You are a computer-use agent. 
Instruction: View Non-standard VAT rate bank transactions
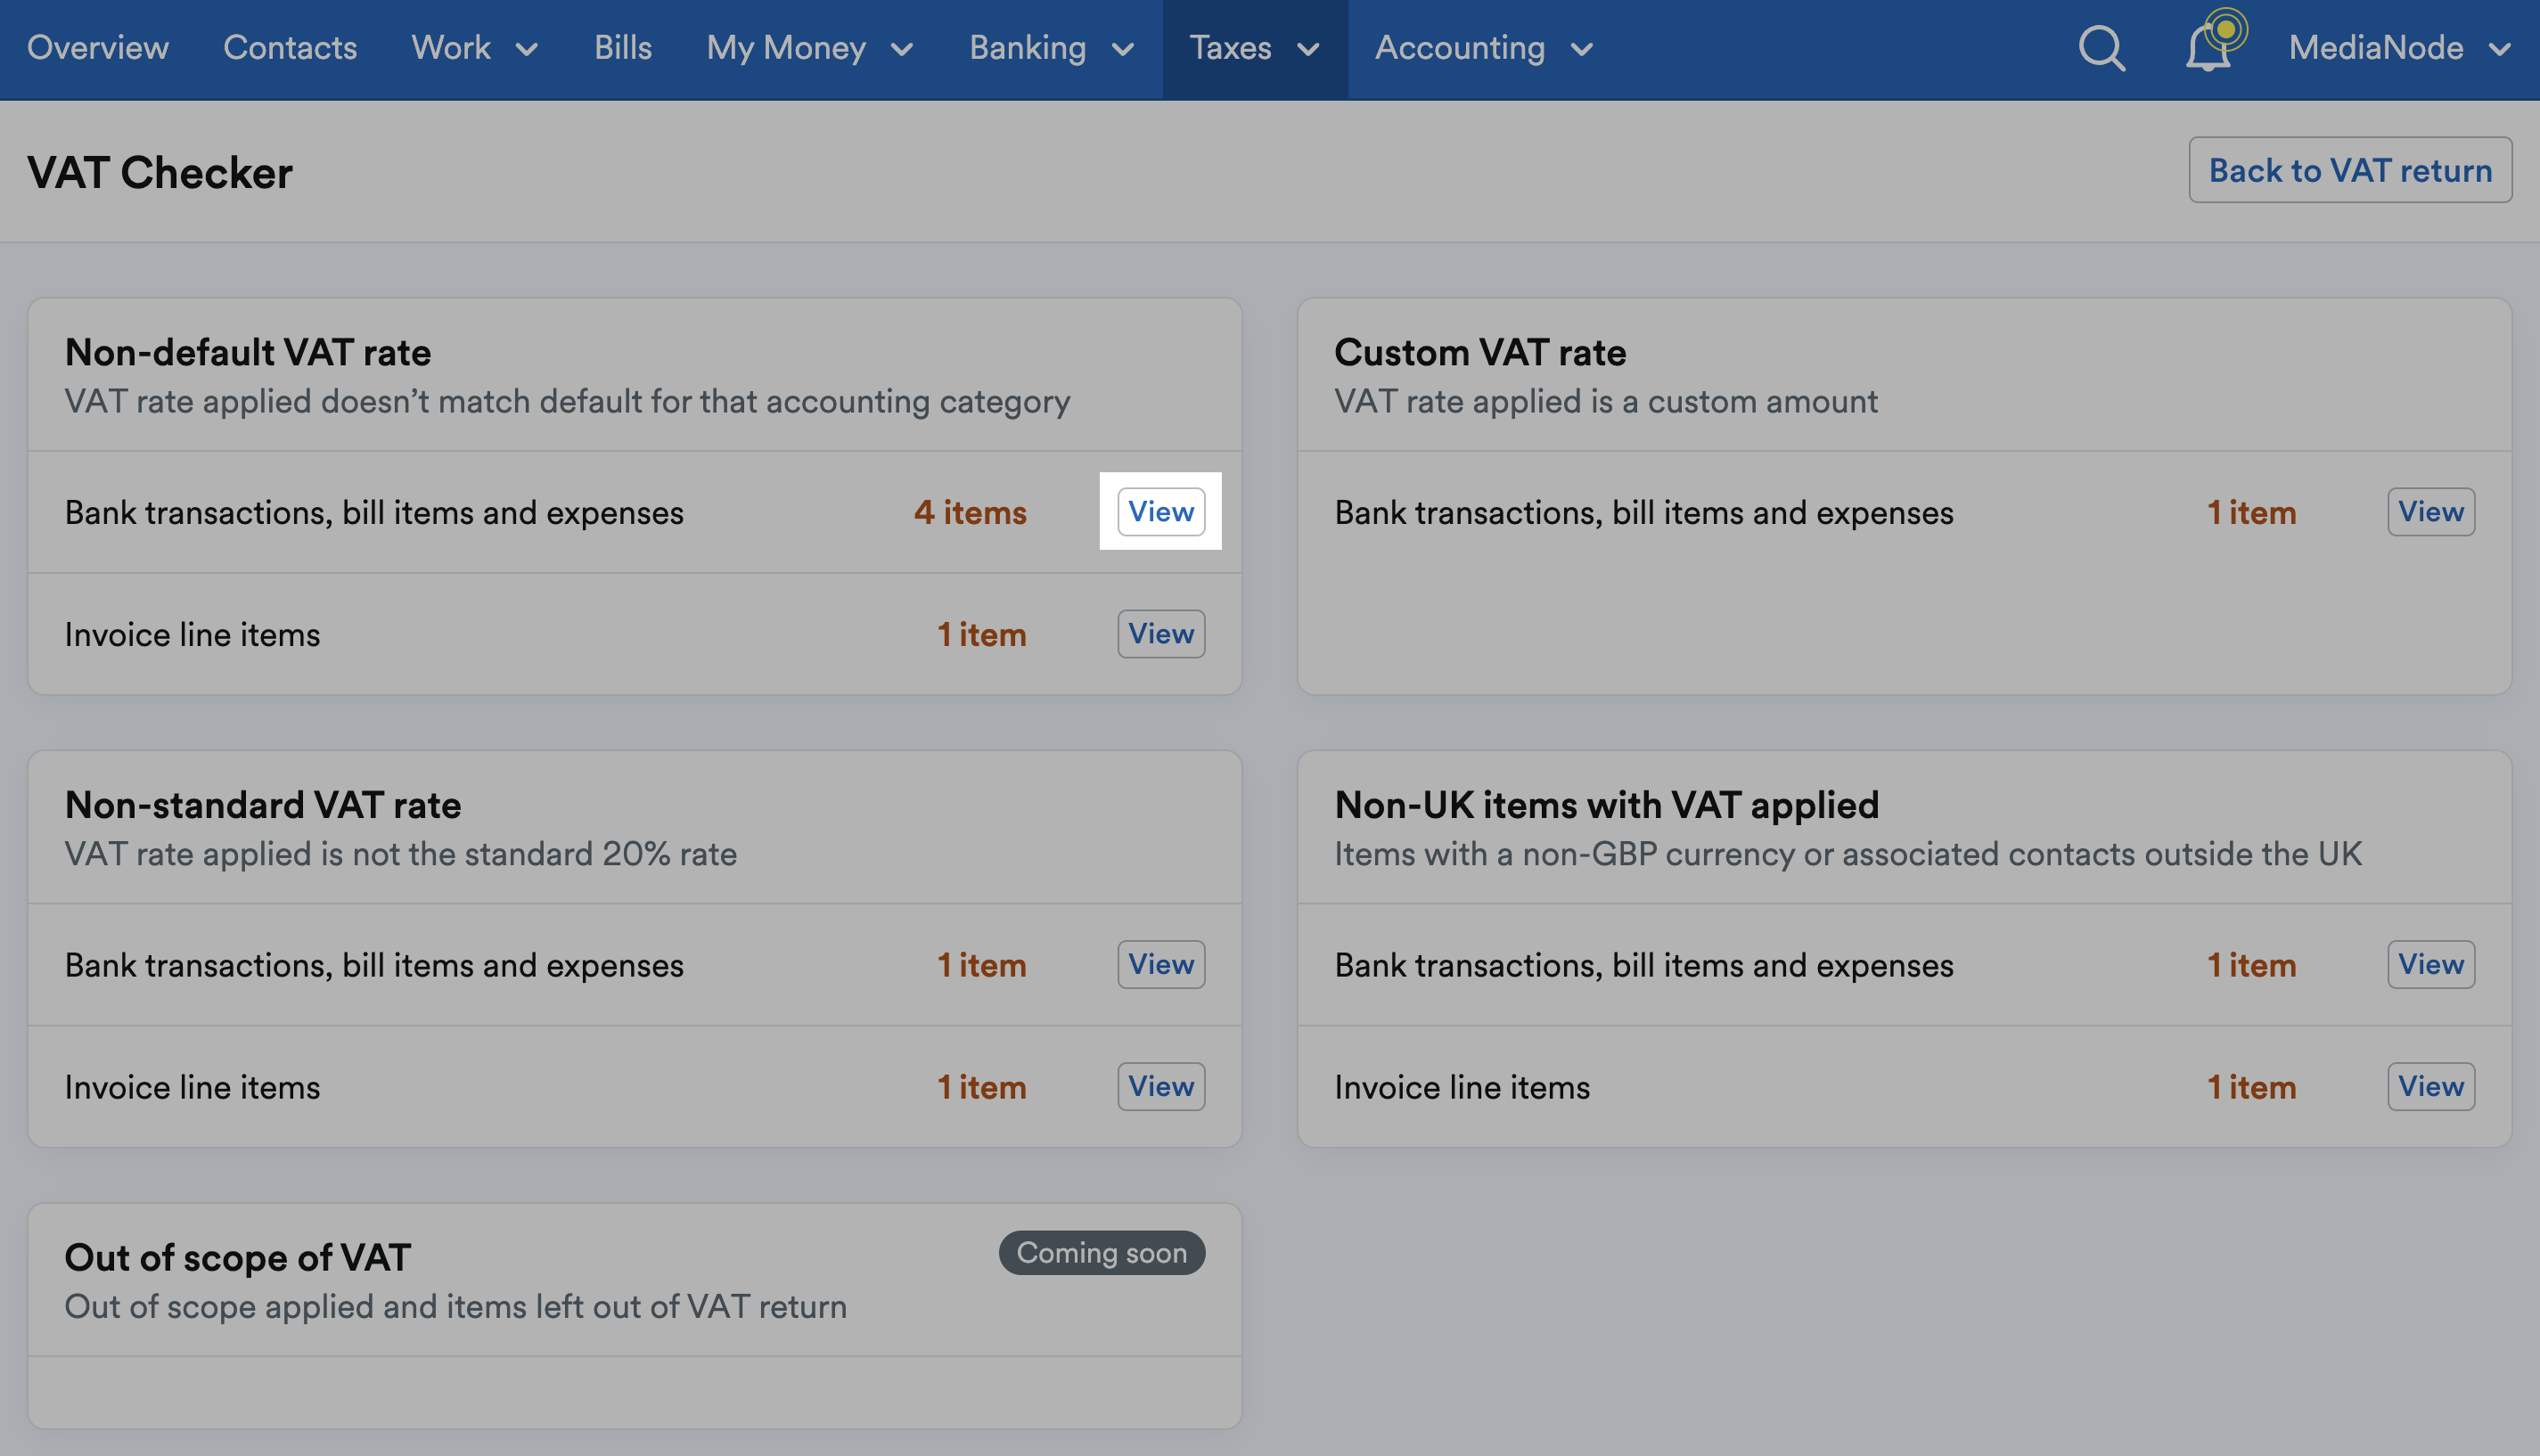pos(1161,965)
